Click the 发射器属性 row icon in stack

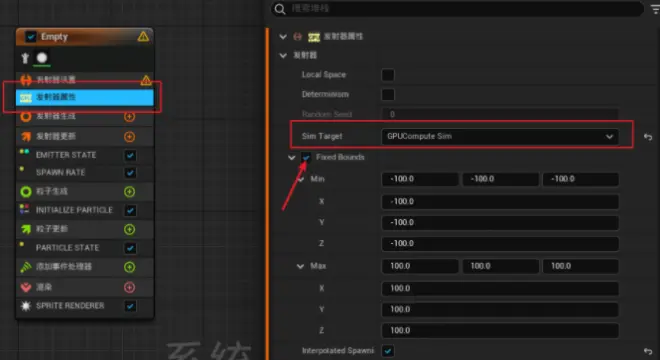(x=26, y=98)
